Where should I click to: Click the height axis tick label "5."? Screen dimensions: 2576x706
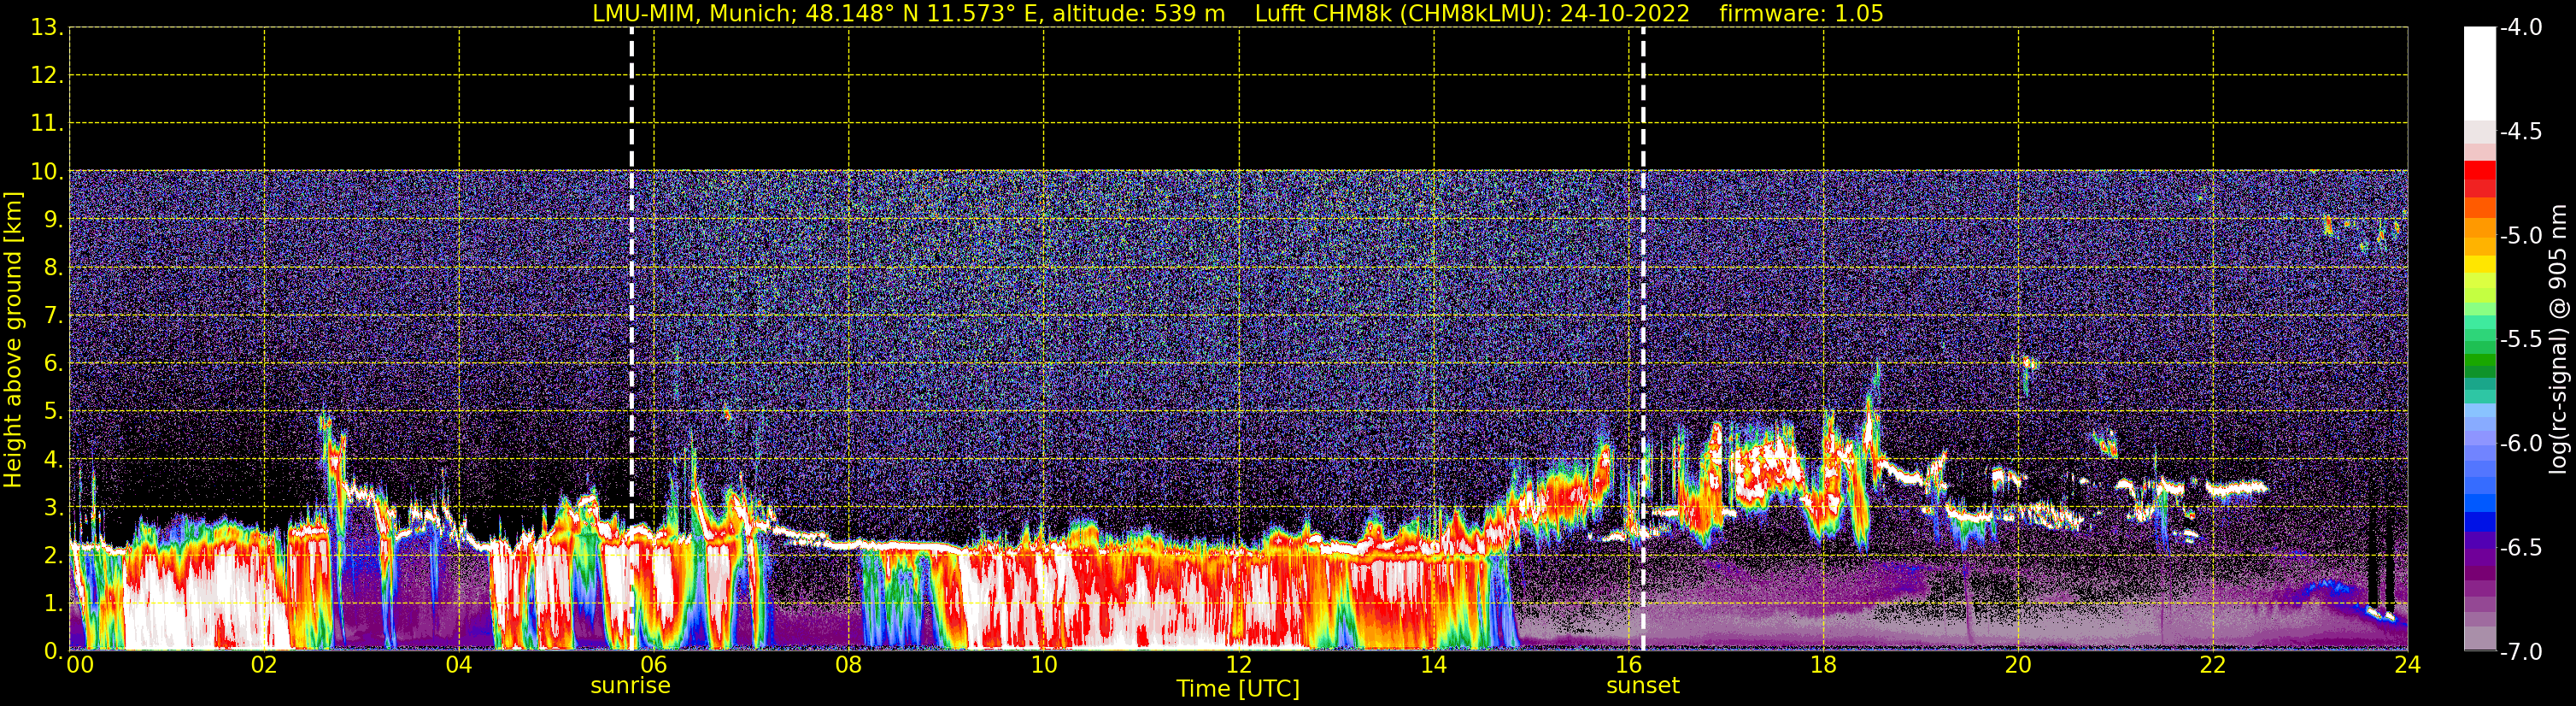pyautogui.click(x=53, y=412)
